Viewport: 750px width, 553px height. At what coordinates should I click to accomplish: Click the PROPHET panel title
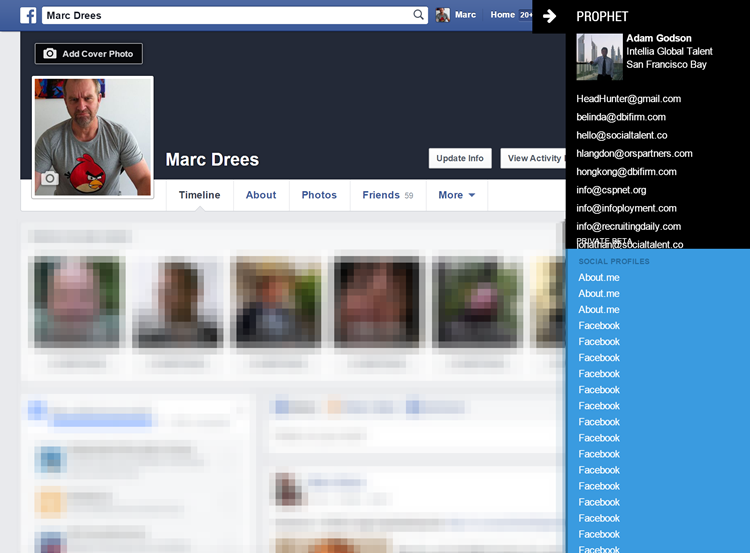coord(602,17)
